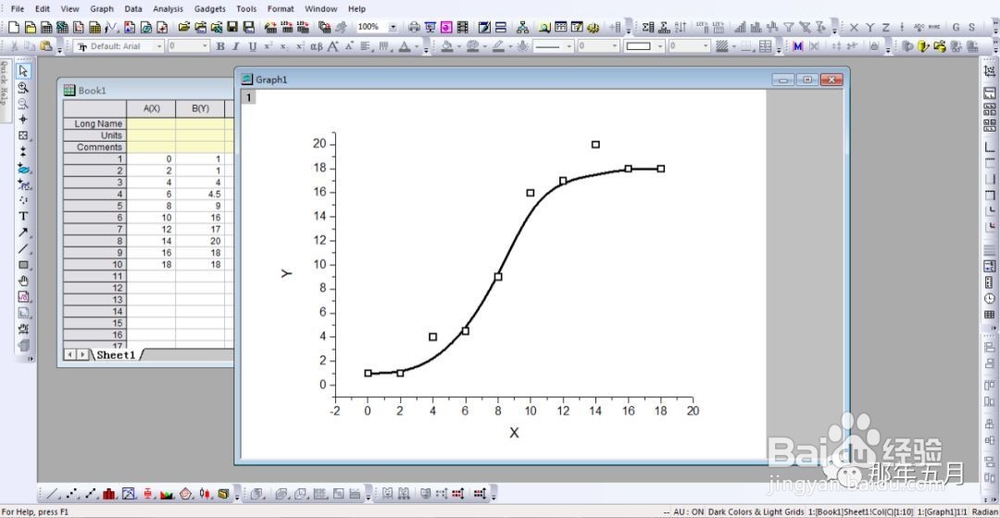The width and height of the screenshot is (1000, 518).
Task: Toggle Underline formatting
Action: click(x=253, y=47)
